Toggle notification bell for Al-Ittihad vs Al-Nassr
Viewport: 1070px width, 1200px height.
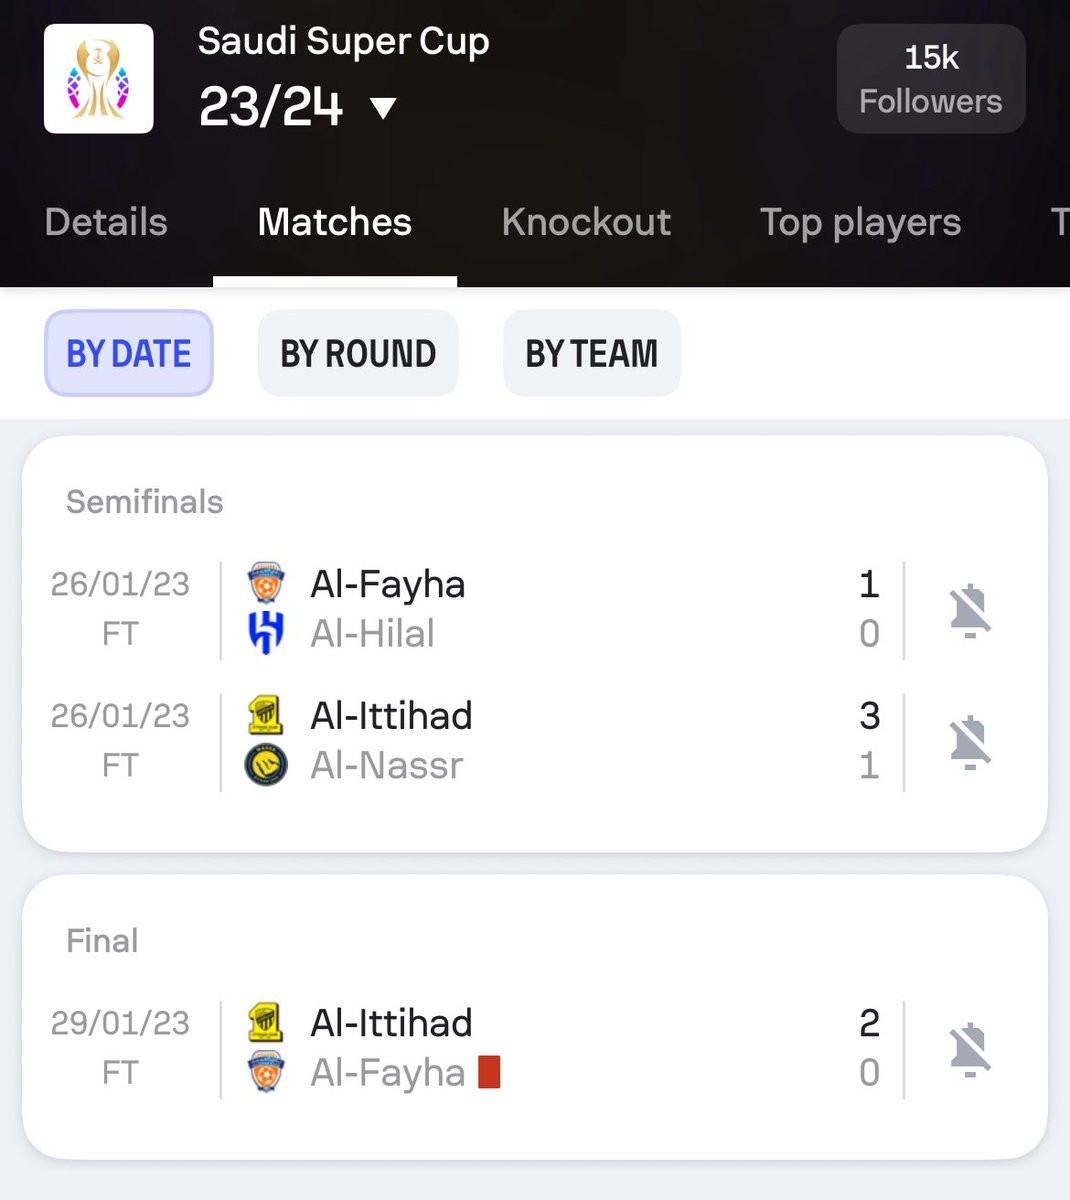(x=970, y=742)
